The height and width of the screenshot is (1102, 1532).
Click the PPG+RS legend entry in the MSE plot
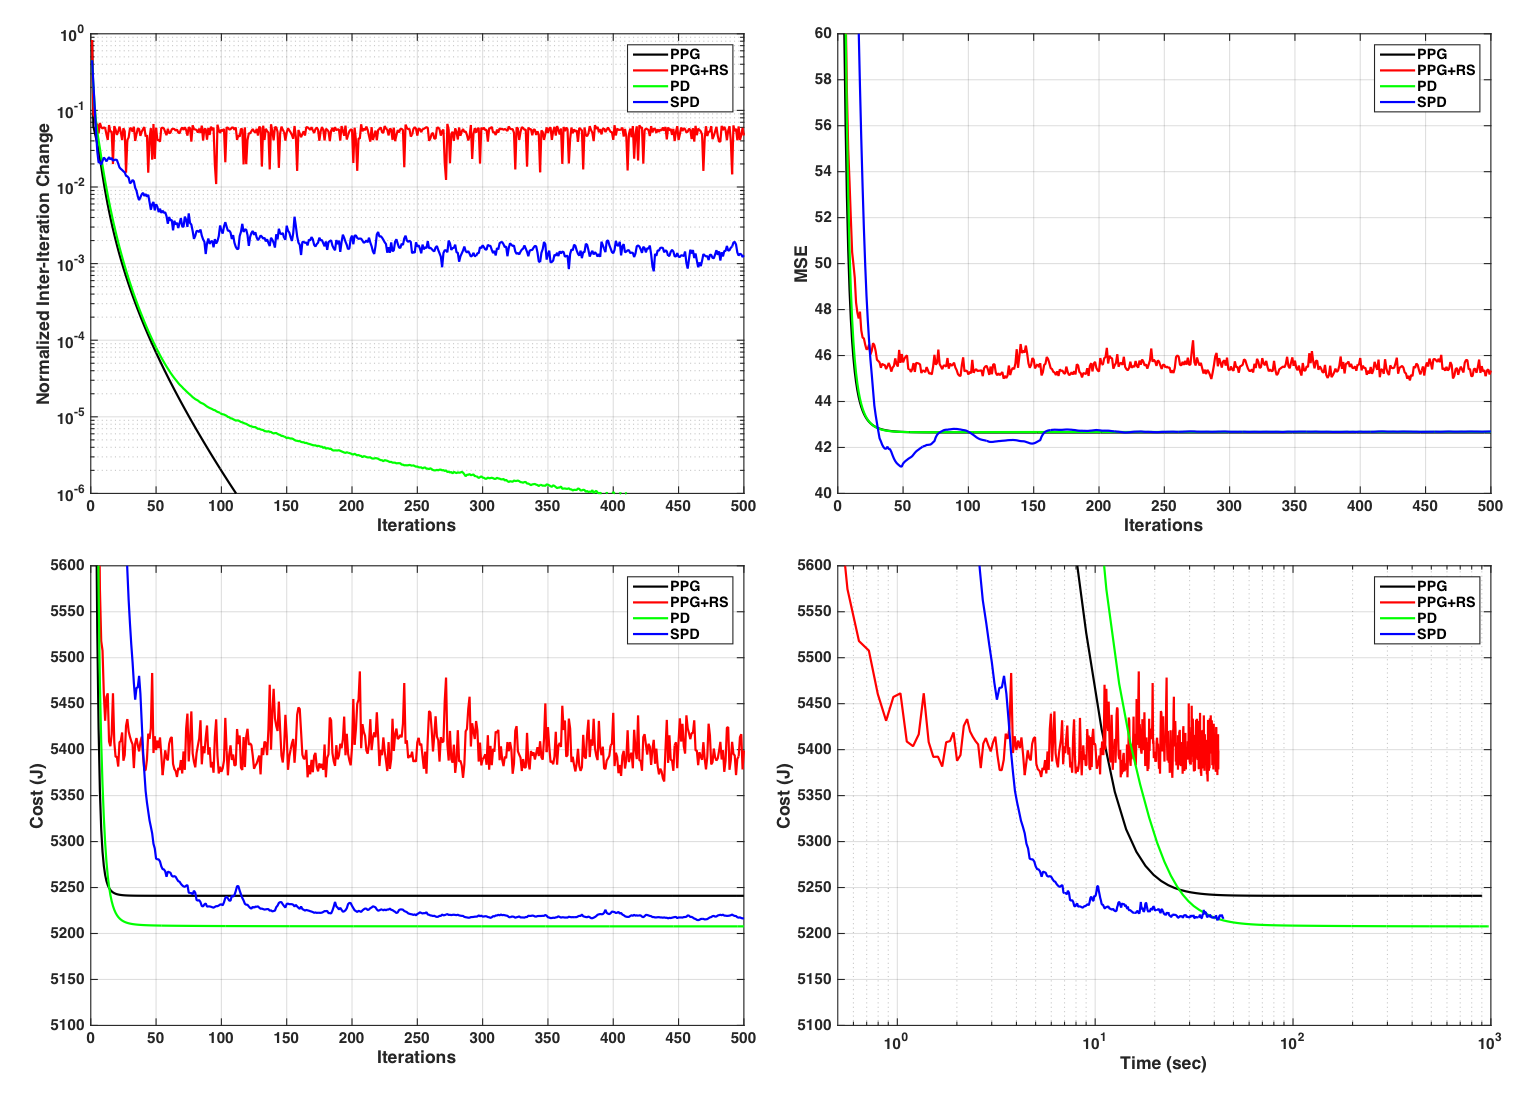coord(1445,70)
